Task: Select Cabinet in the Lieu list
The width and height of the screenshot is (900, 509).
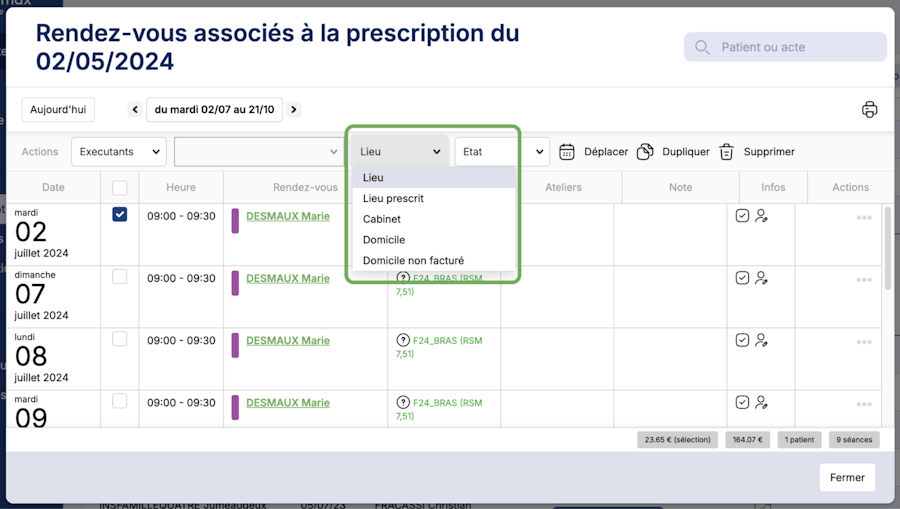Action: point(382,219)
